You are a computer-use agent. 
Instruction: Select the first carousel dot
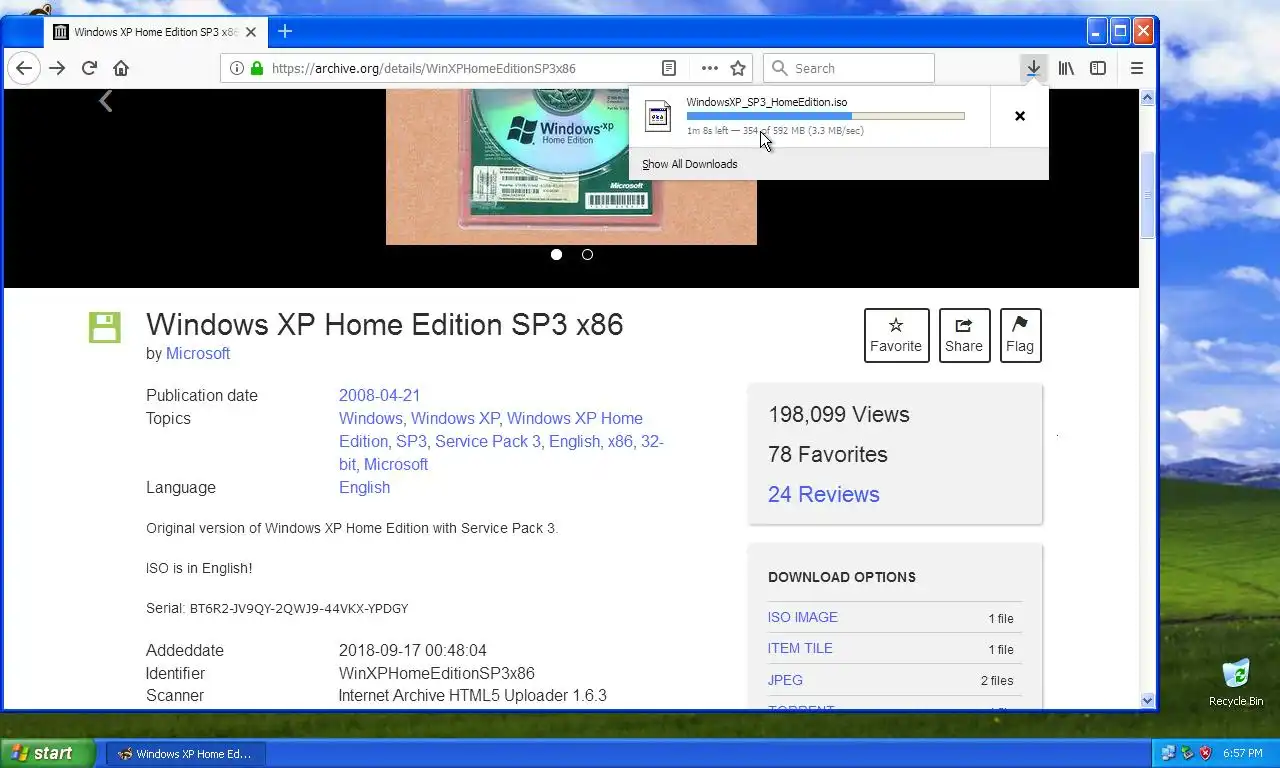pos(557,254)
